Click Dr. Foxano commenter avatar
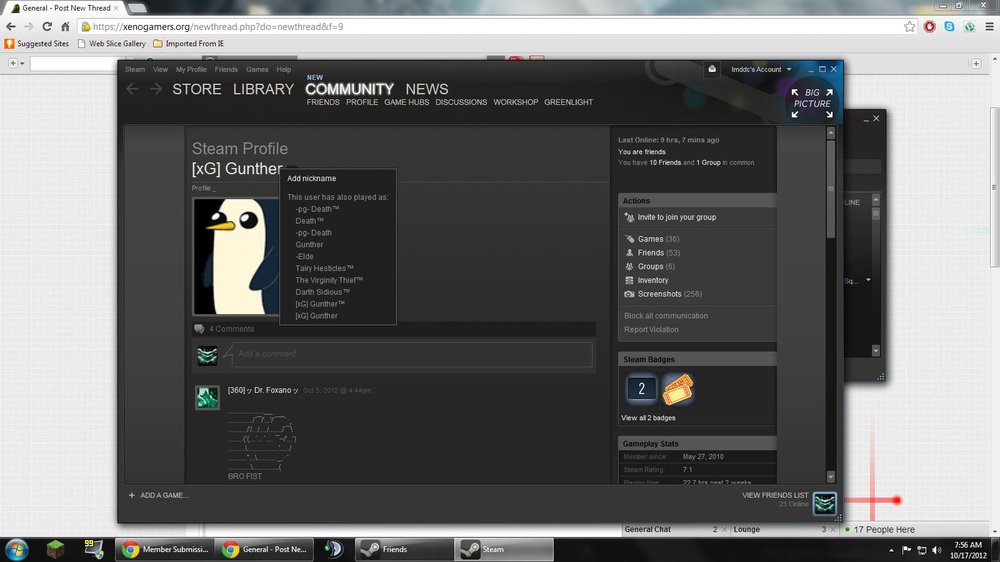 click(207, 397)
